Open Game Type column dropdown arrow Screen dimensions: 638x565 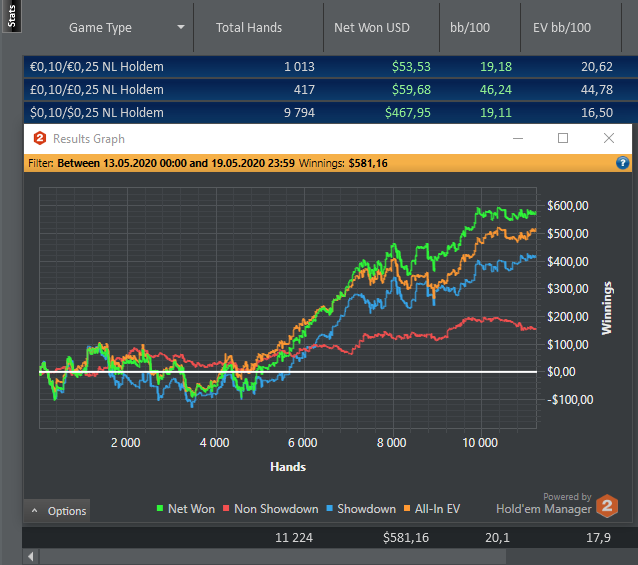point(181,27)
